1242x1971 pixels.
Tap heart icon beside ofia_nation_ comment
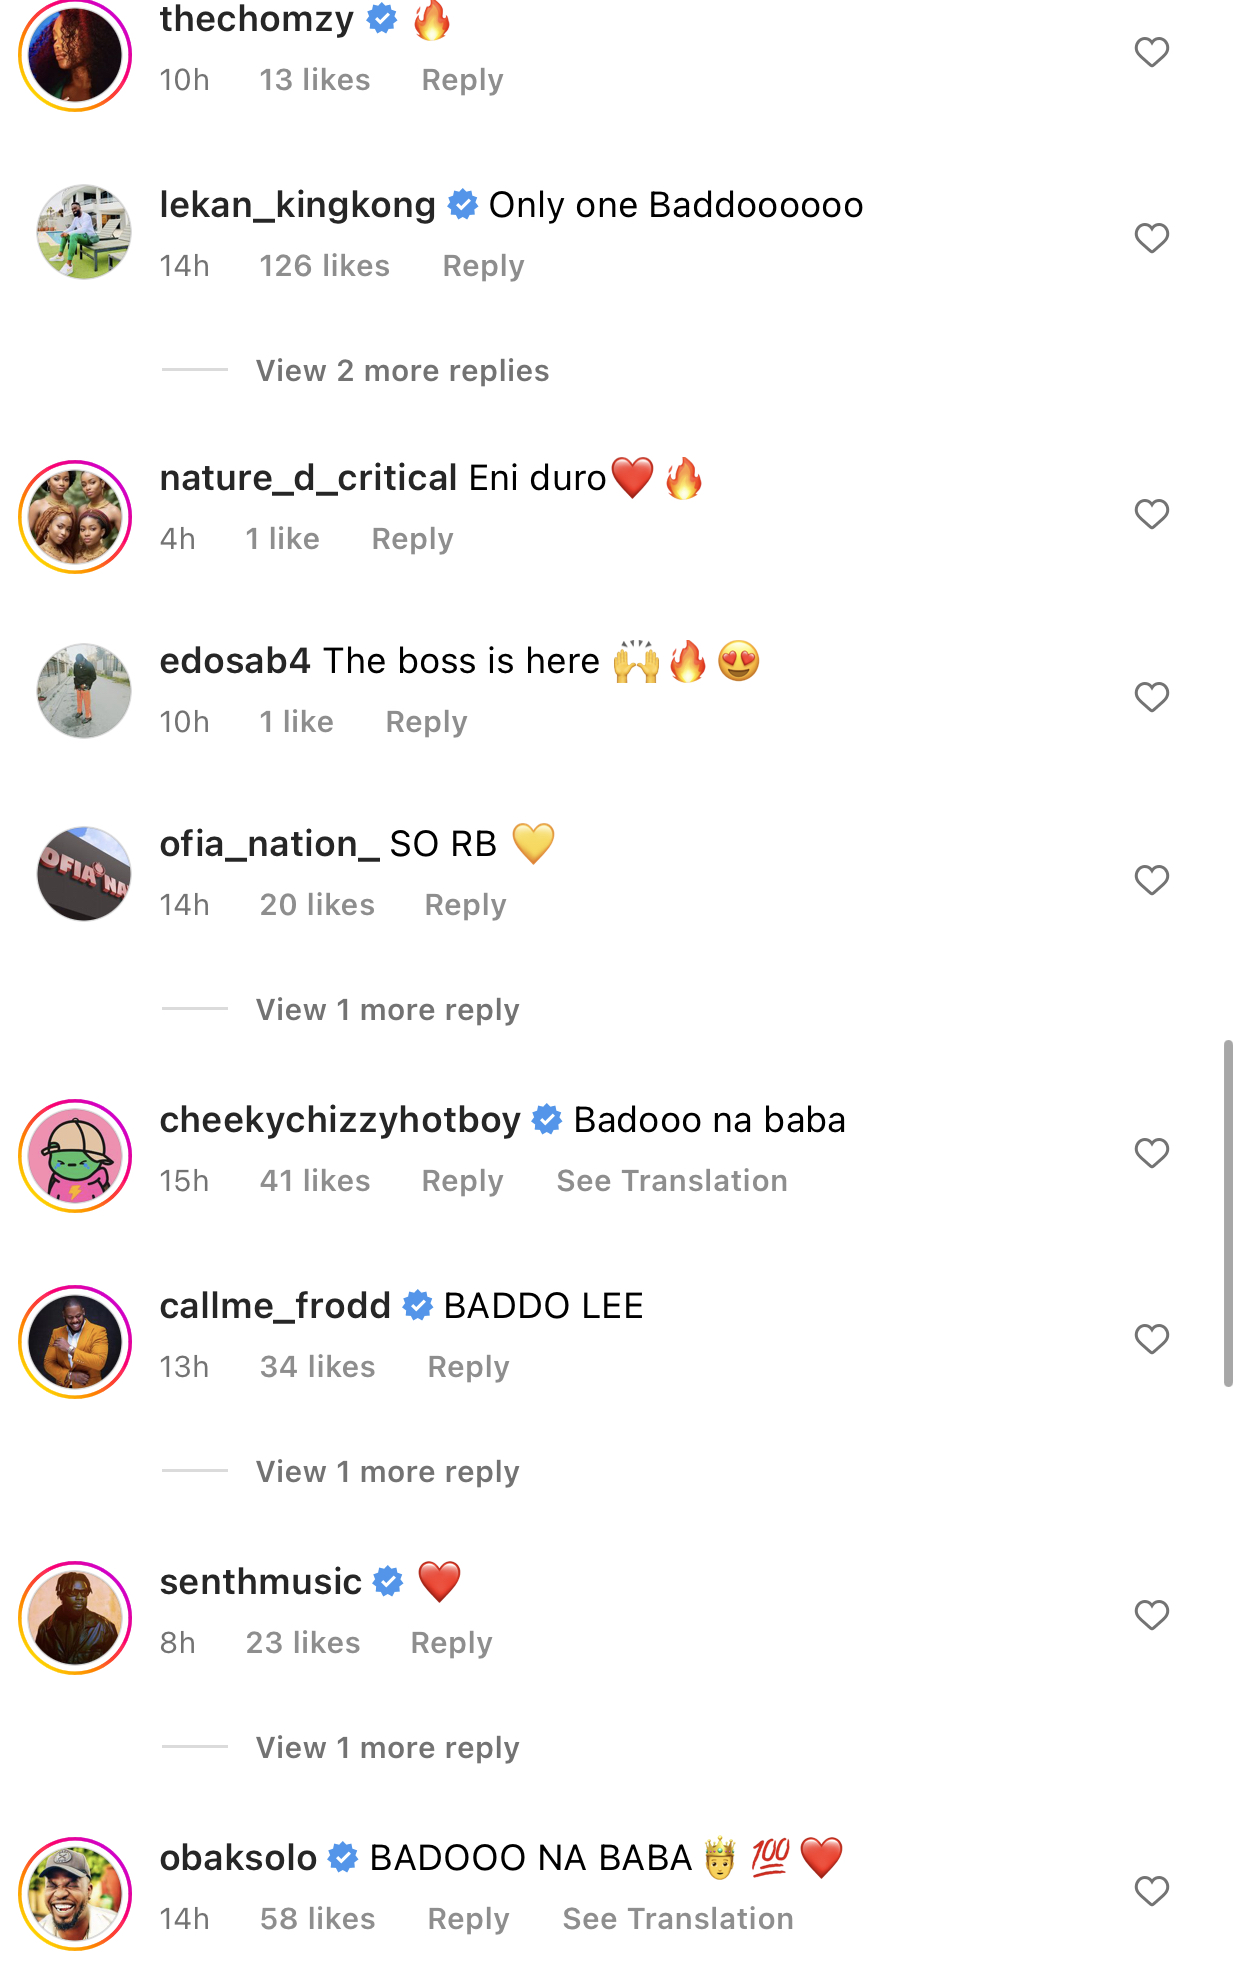point(1151,880)
